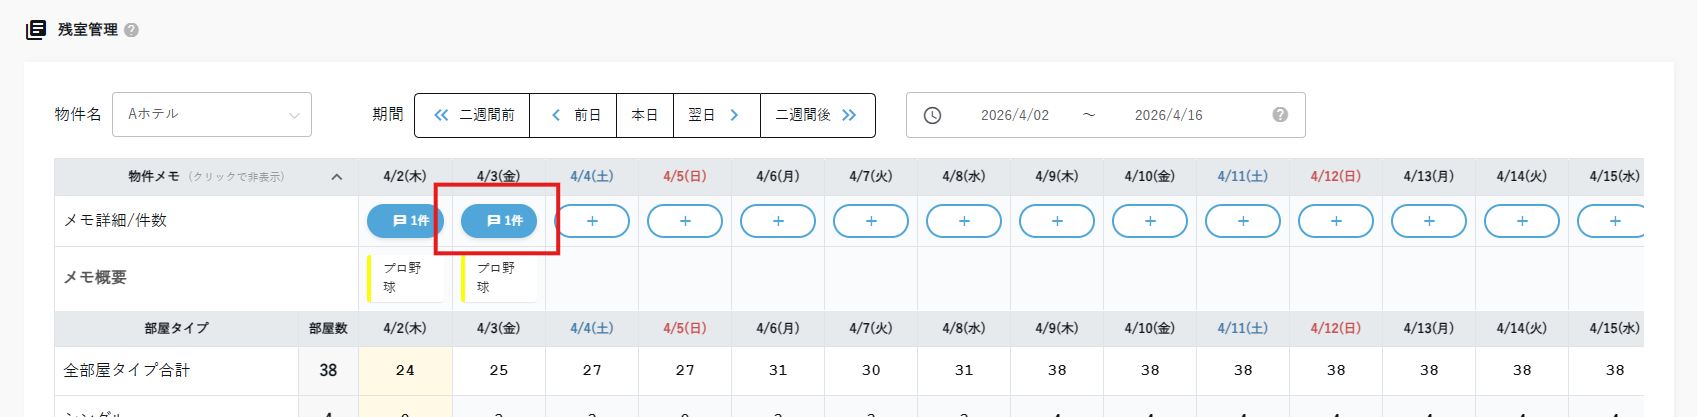This screenshot has width=1697, height=417.
Task: Advance with 二週間後 button
Action: [816, 115]
